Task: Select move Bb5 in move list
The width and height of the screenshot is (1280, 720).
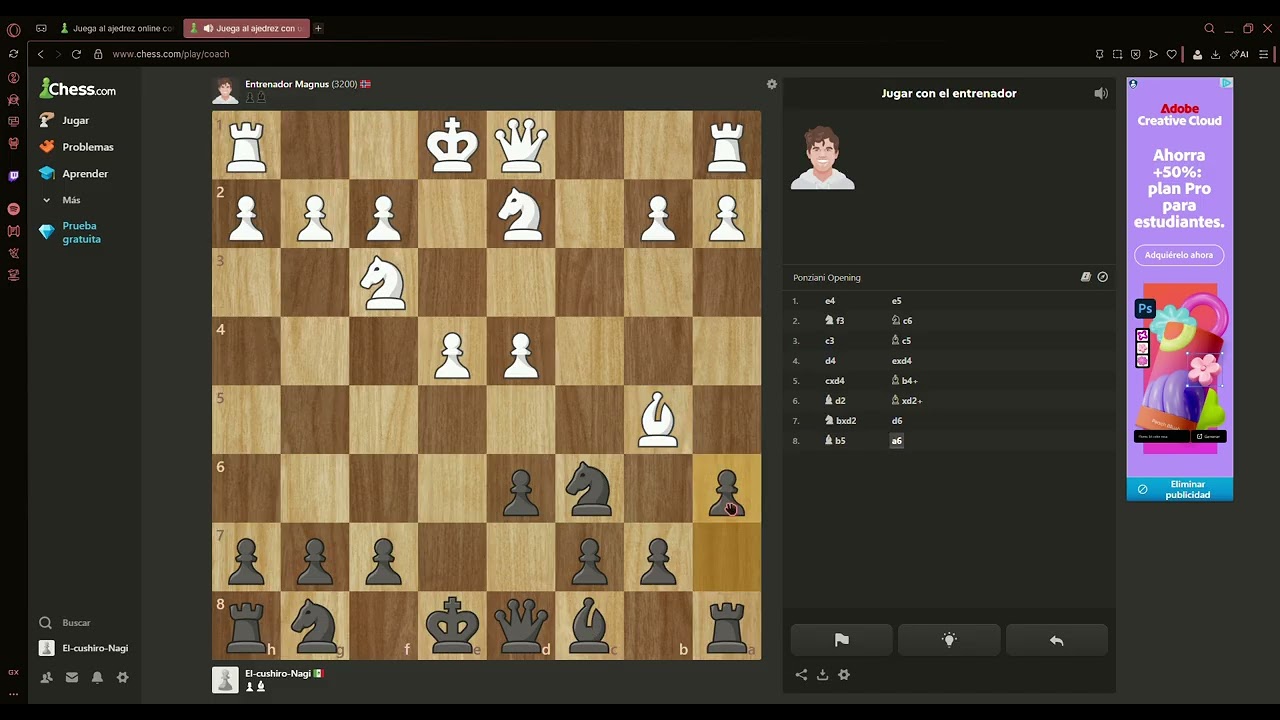Action: [x=835, y=441]
